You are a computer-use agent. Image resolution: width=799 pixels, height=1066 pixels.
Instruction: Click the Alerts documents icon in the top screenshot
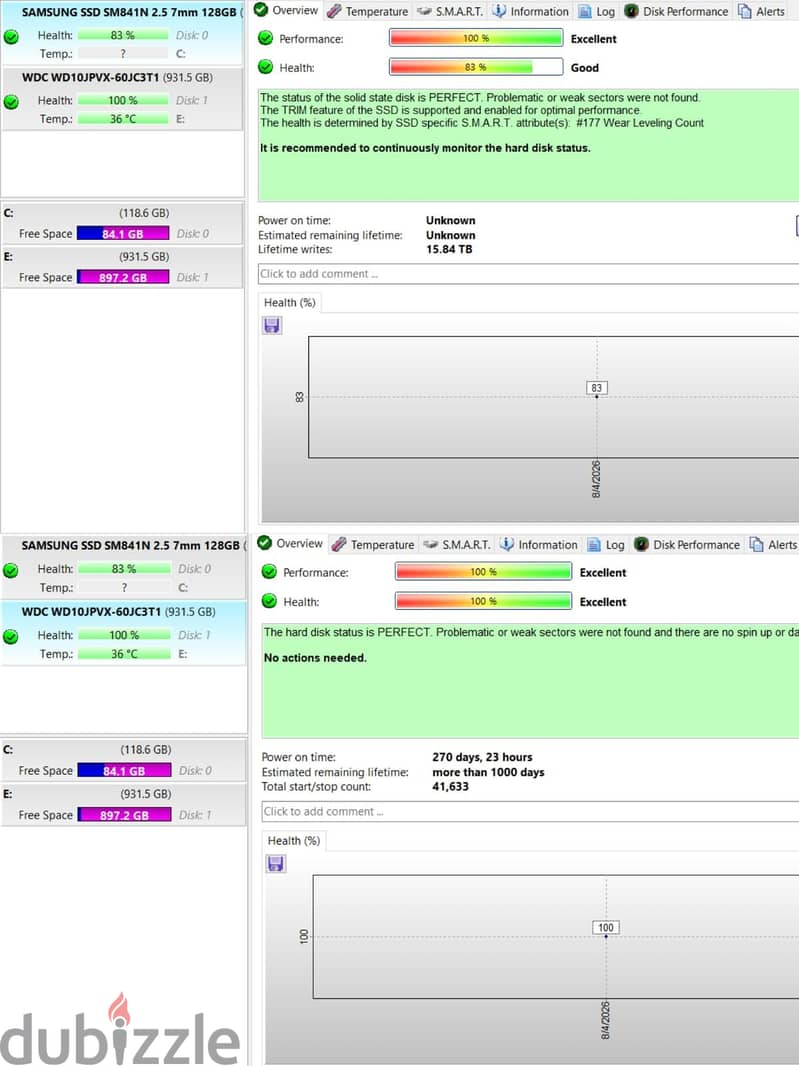(745, 11)
